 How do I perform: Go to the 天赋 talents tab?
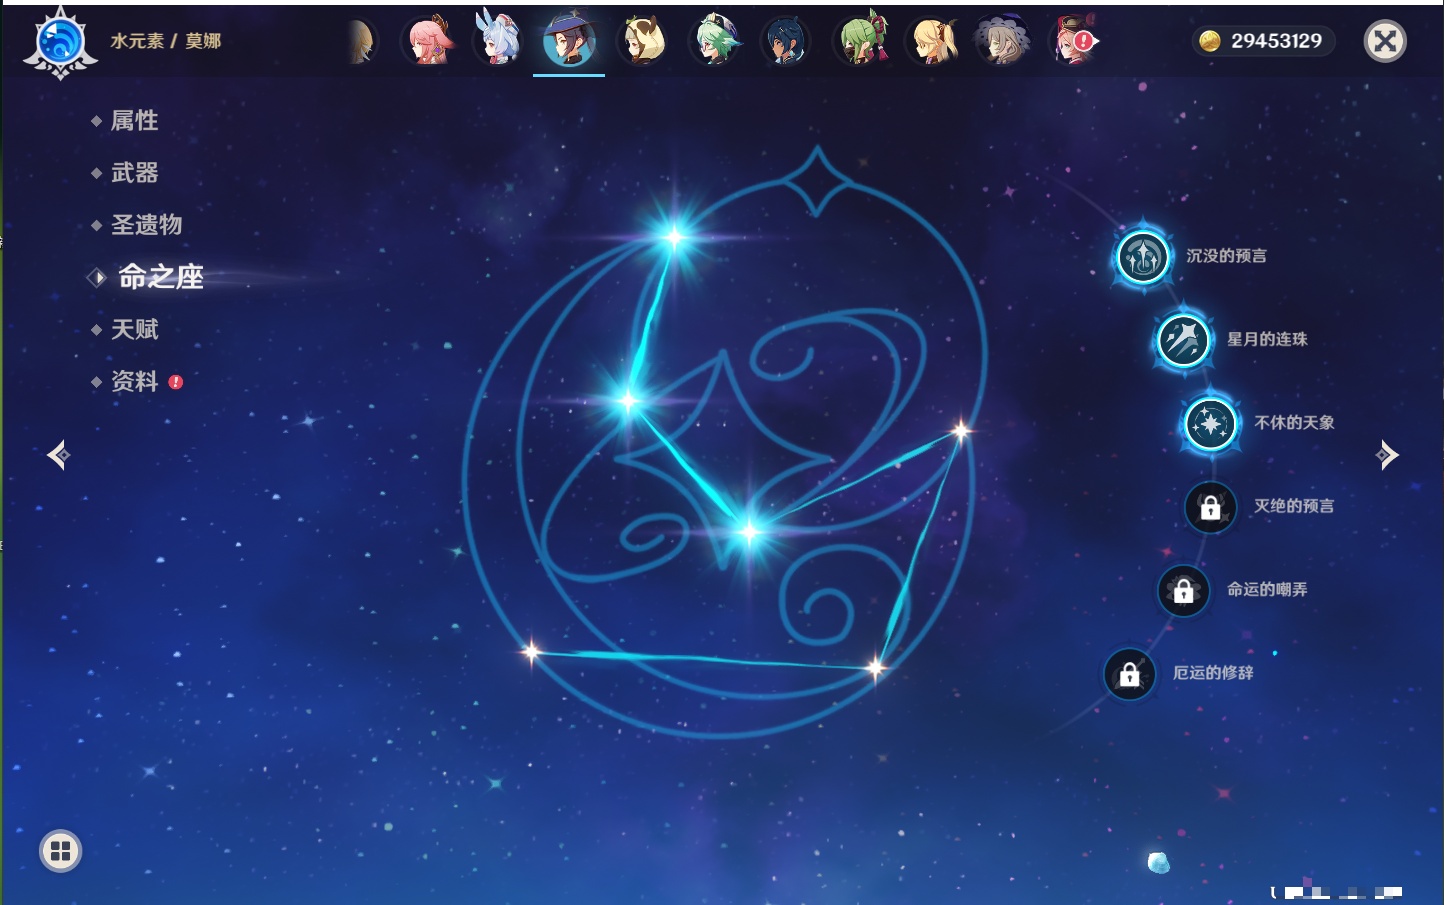pos(134,329)
